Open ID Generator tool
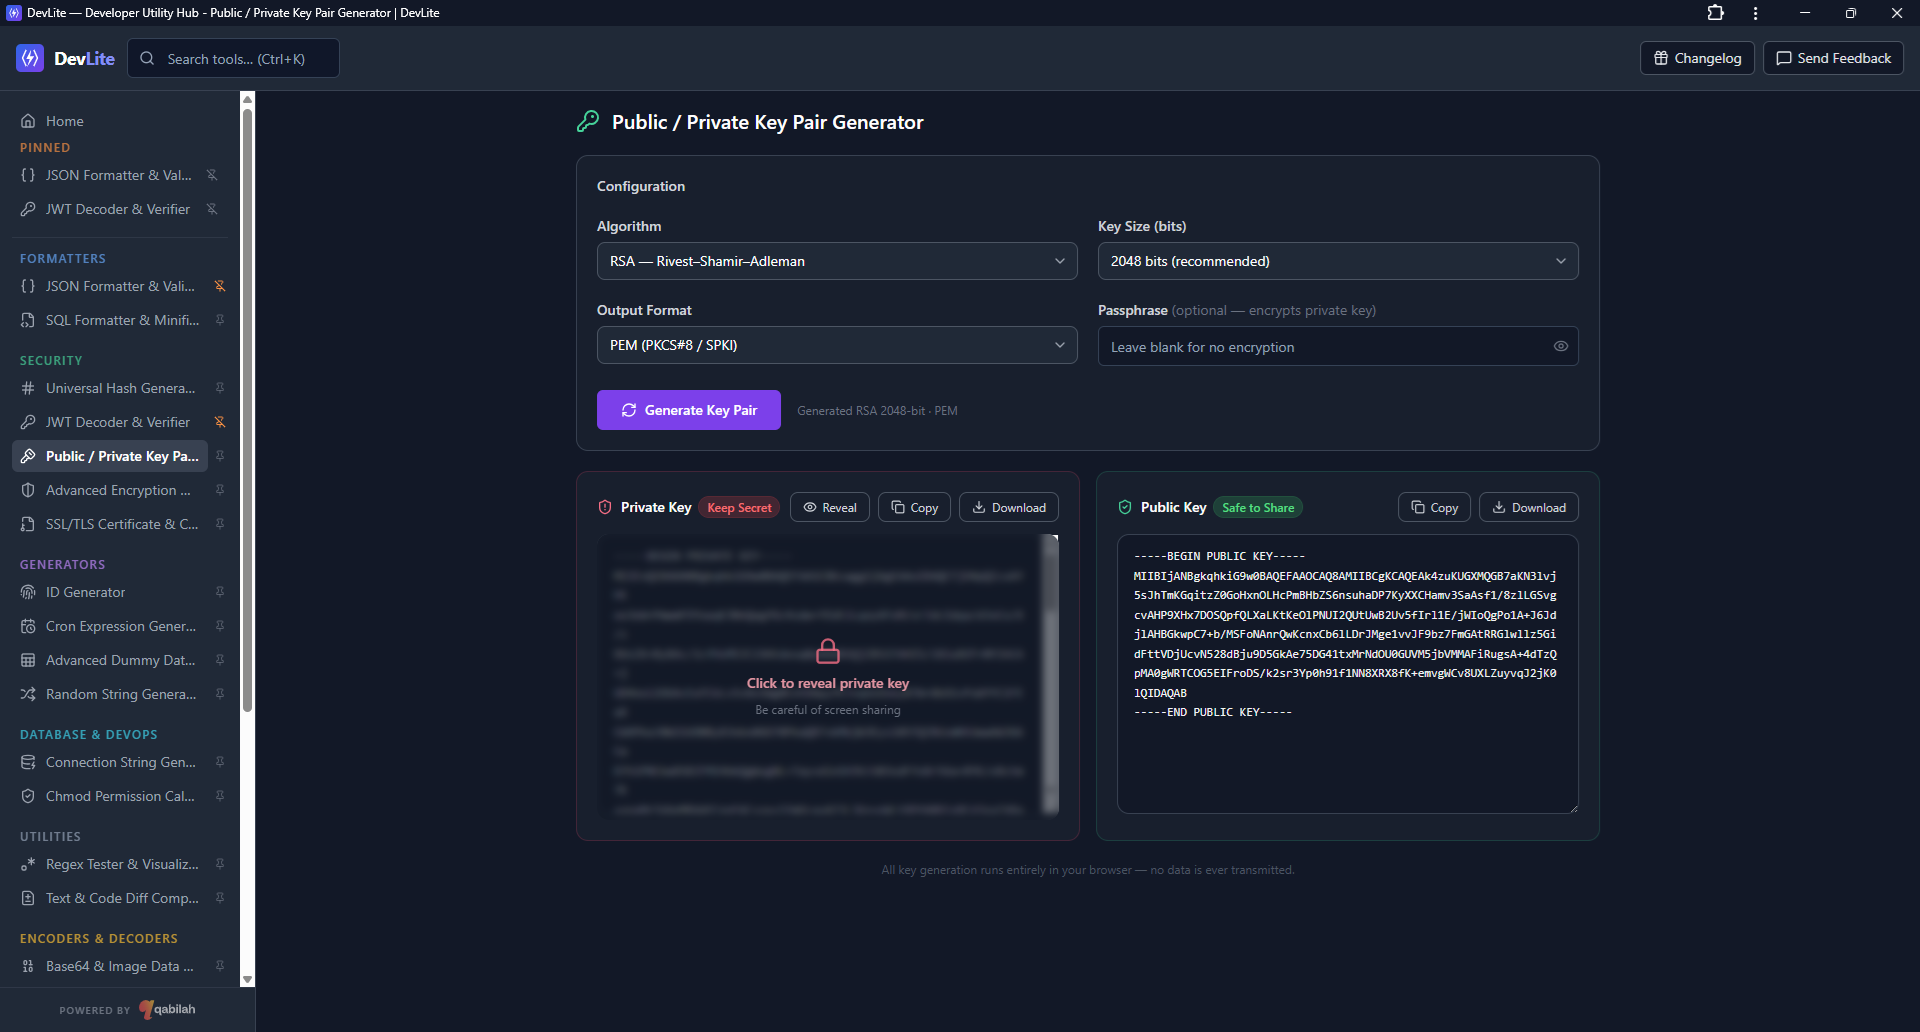The height and width of the screenshot is (1032, 1920). 110,592
